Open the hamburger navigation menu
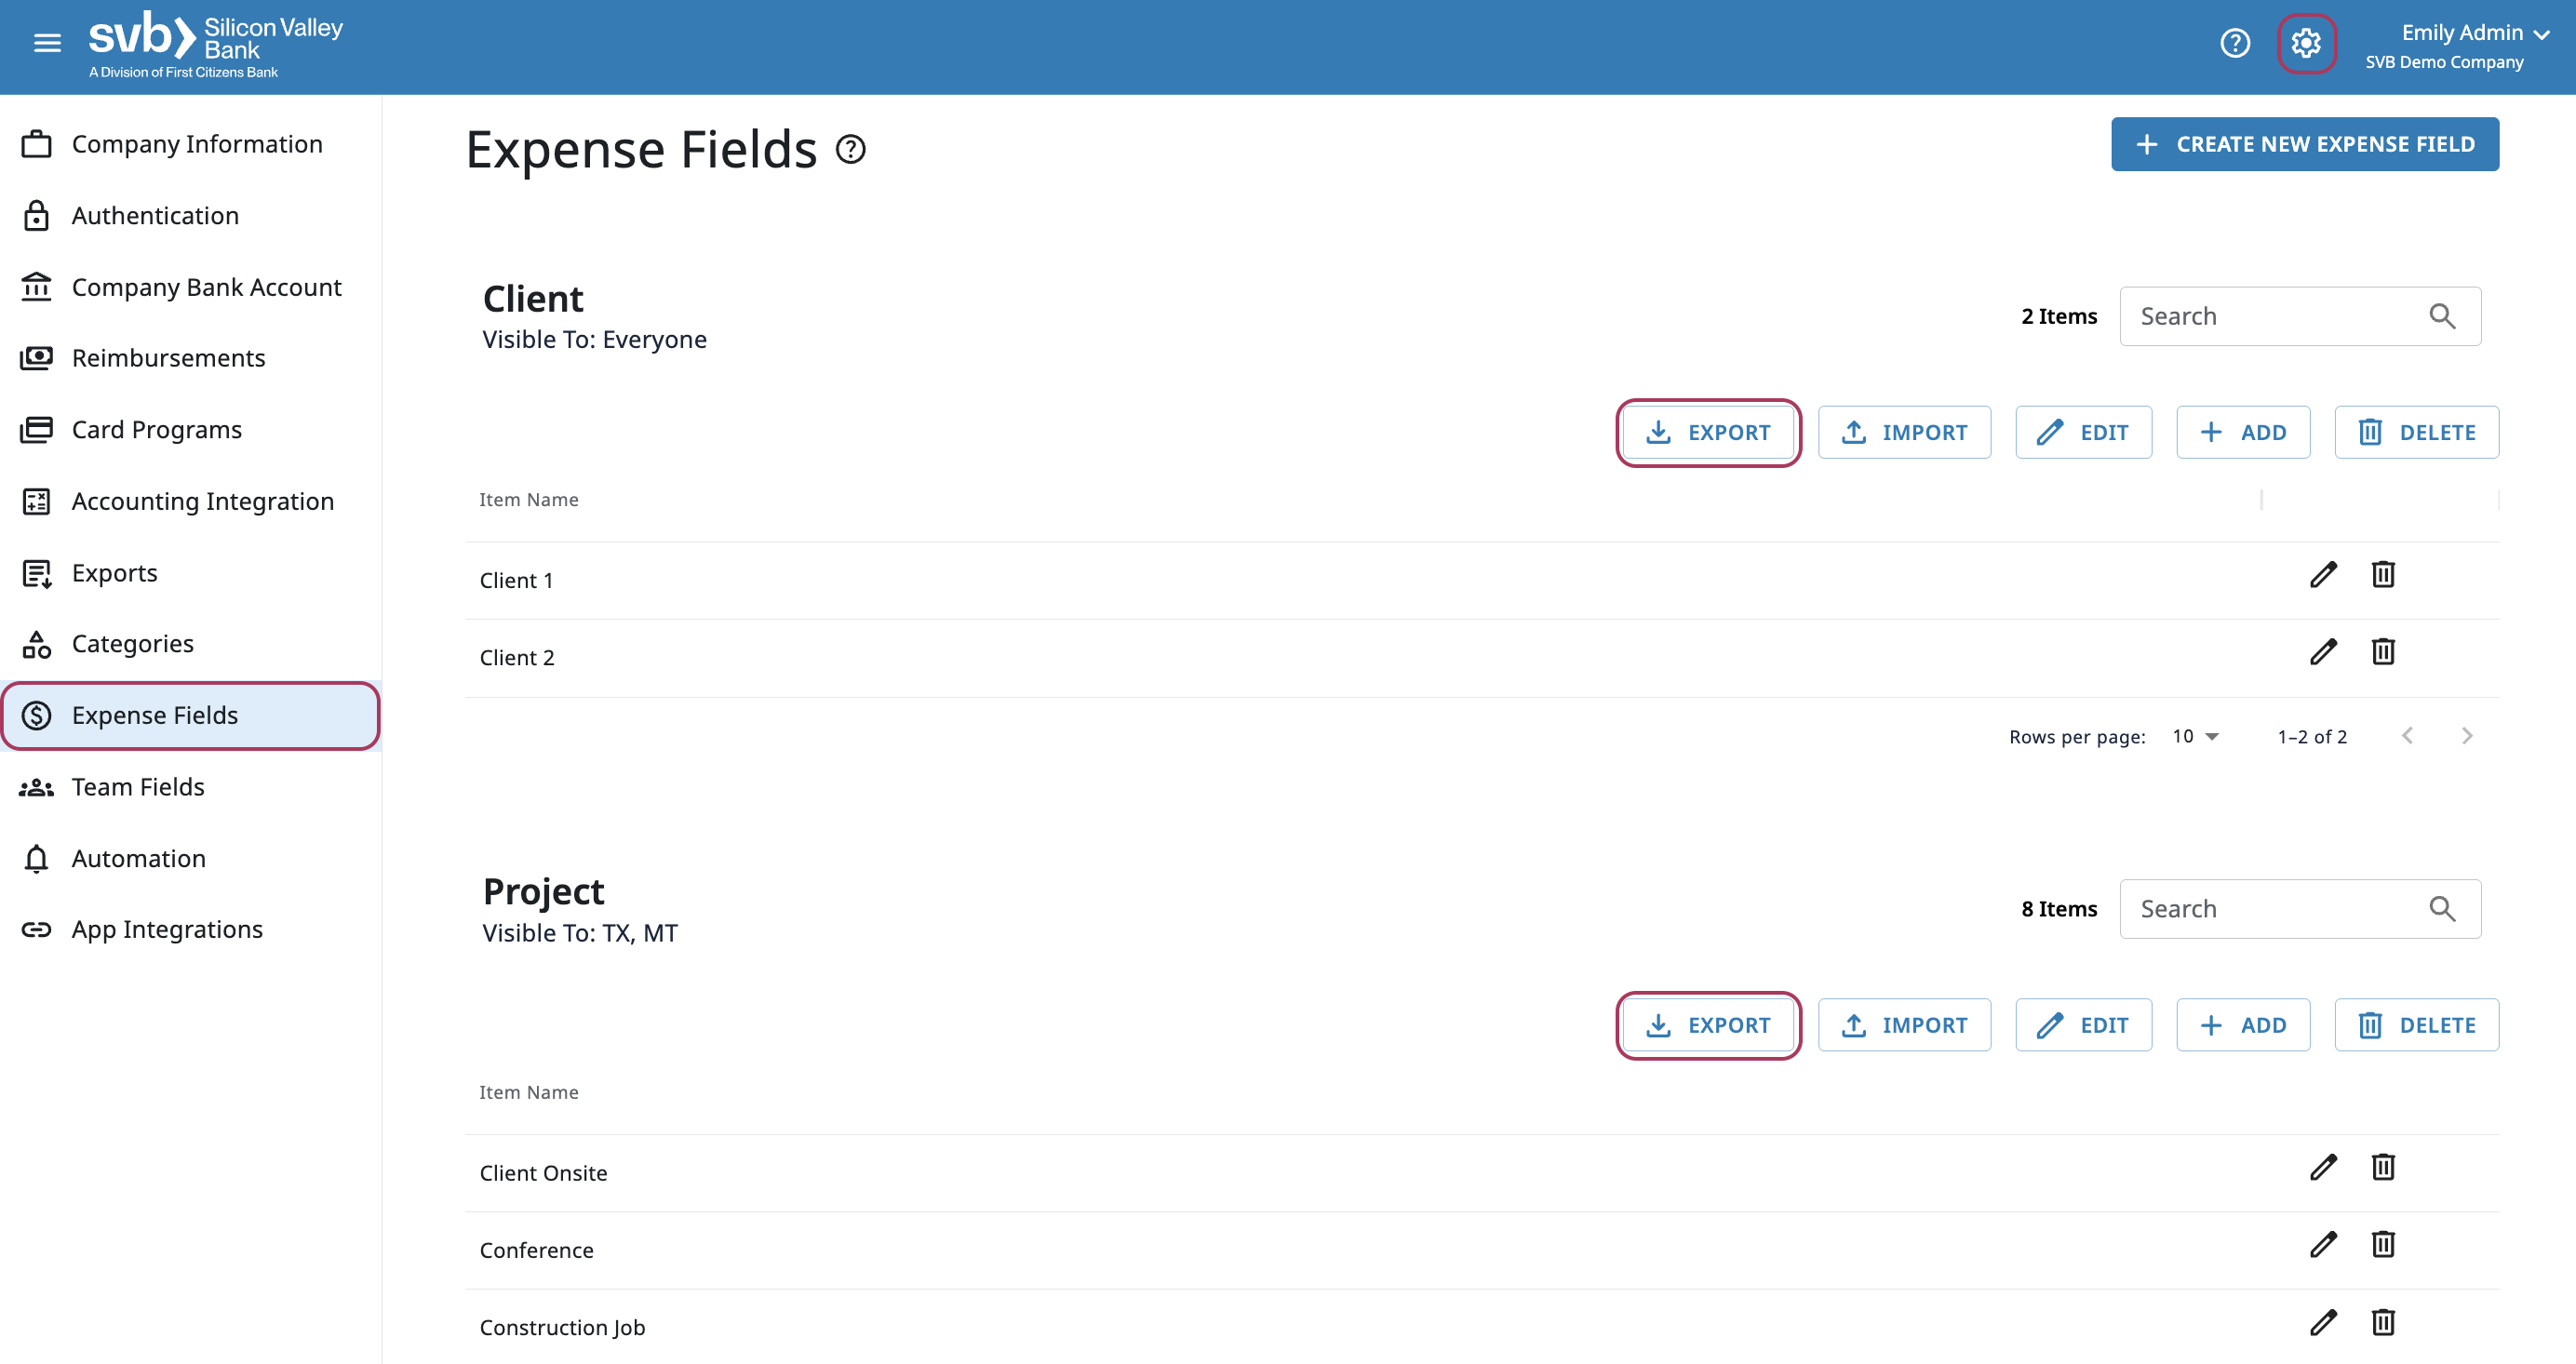This screenshot has height=1364, width=2576. pos(47,43)
